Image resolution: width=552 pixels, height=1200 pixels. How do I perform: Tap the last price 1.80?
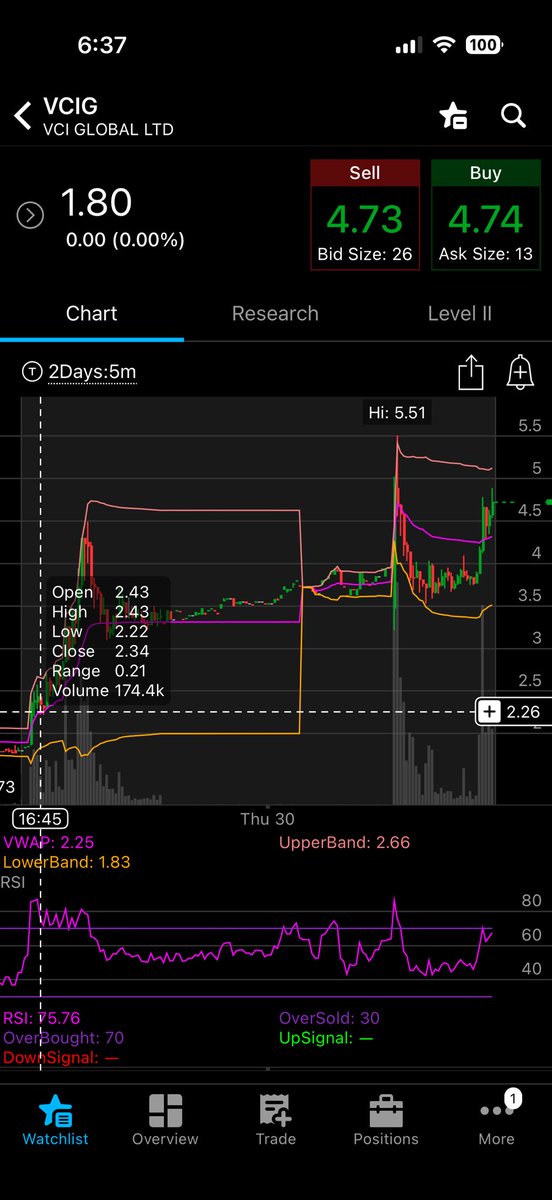(x=96, y=203)
